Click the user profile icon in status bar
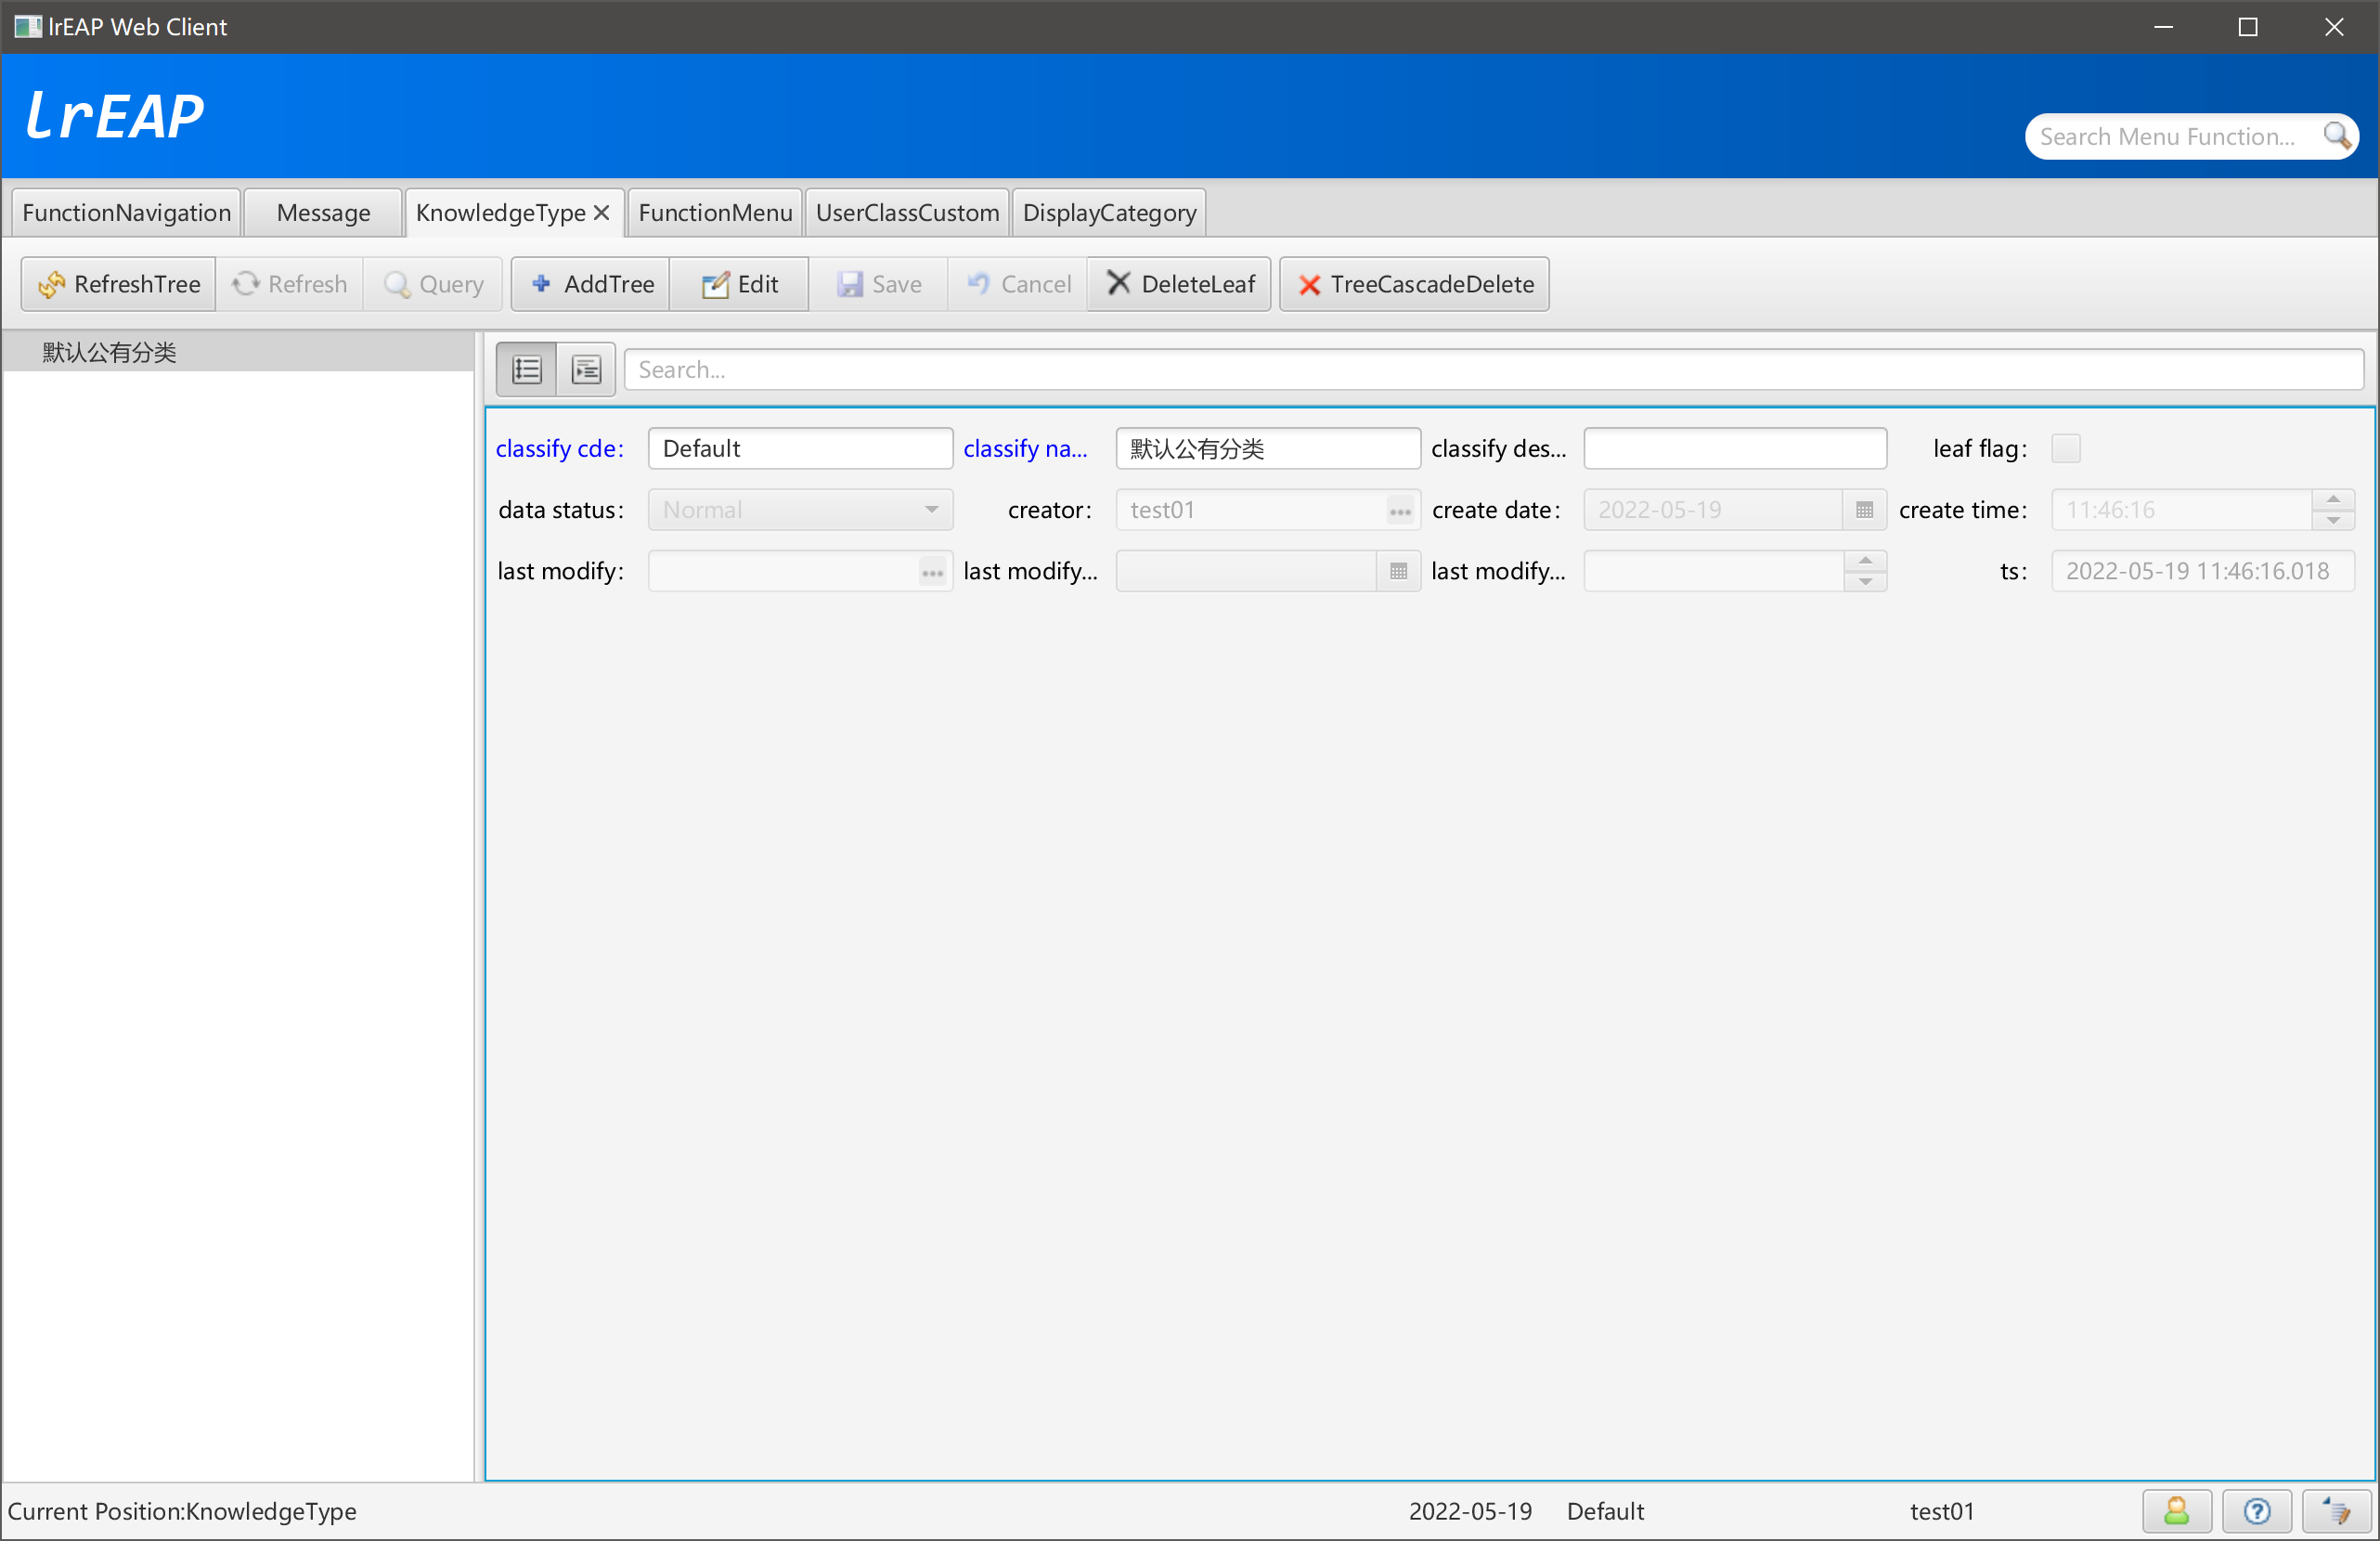This screenshot has width=2380, height=1541. pos(2176,1511)
